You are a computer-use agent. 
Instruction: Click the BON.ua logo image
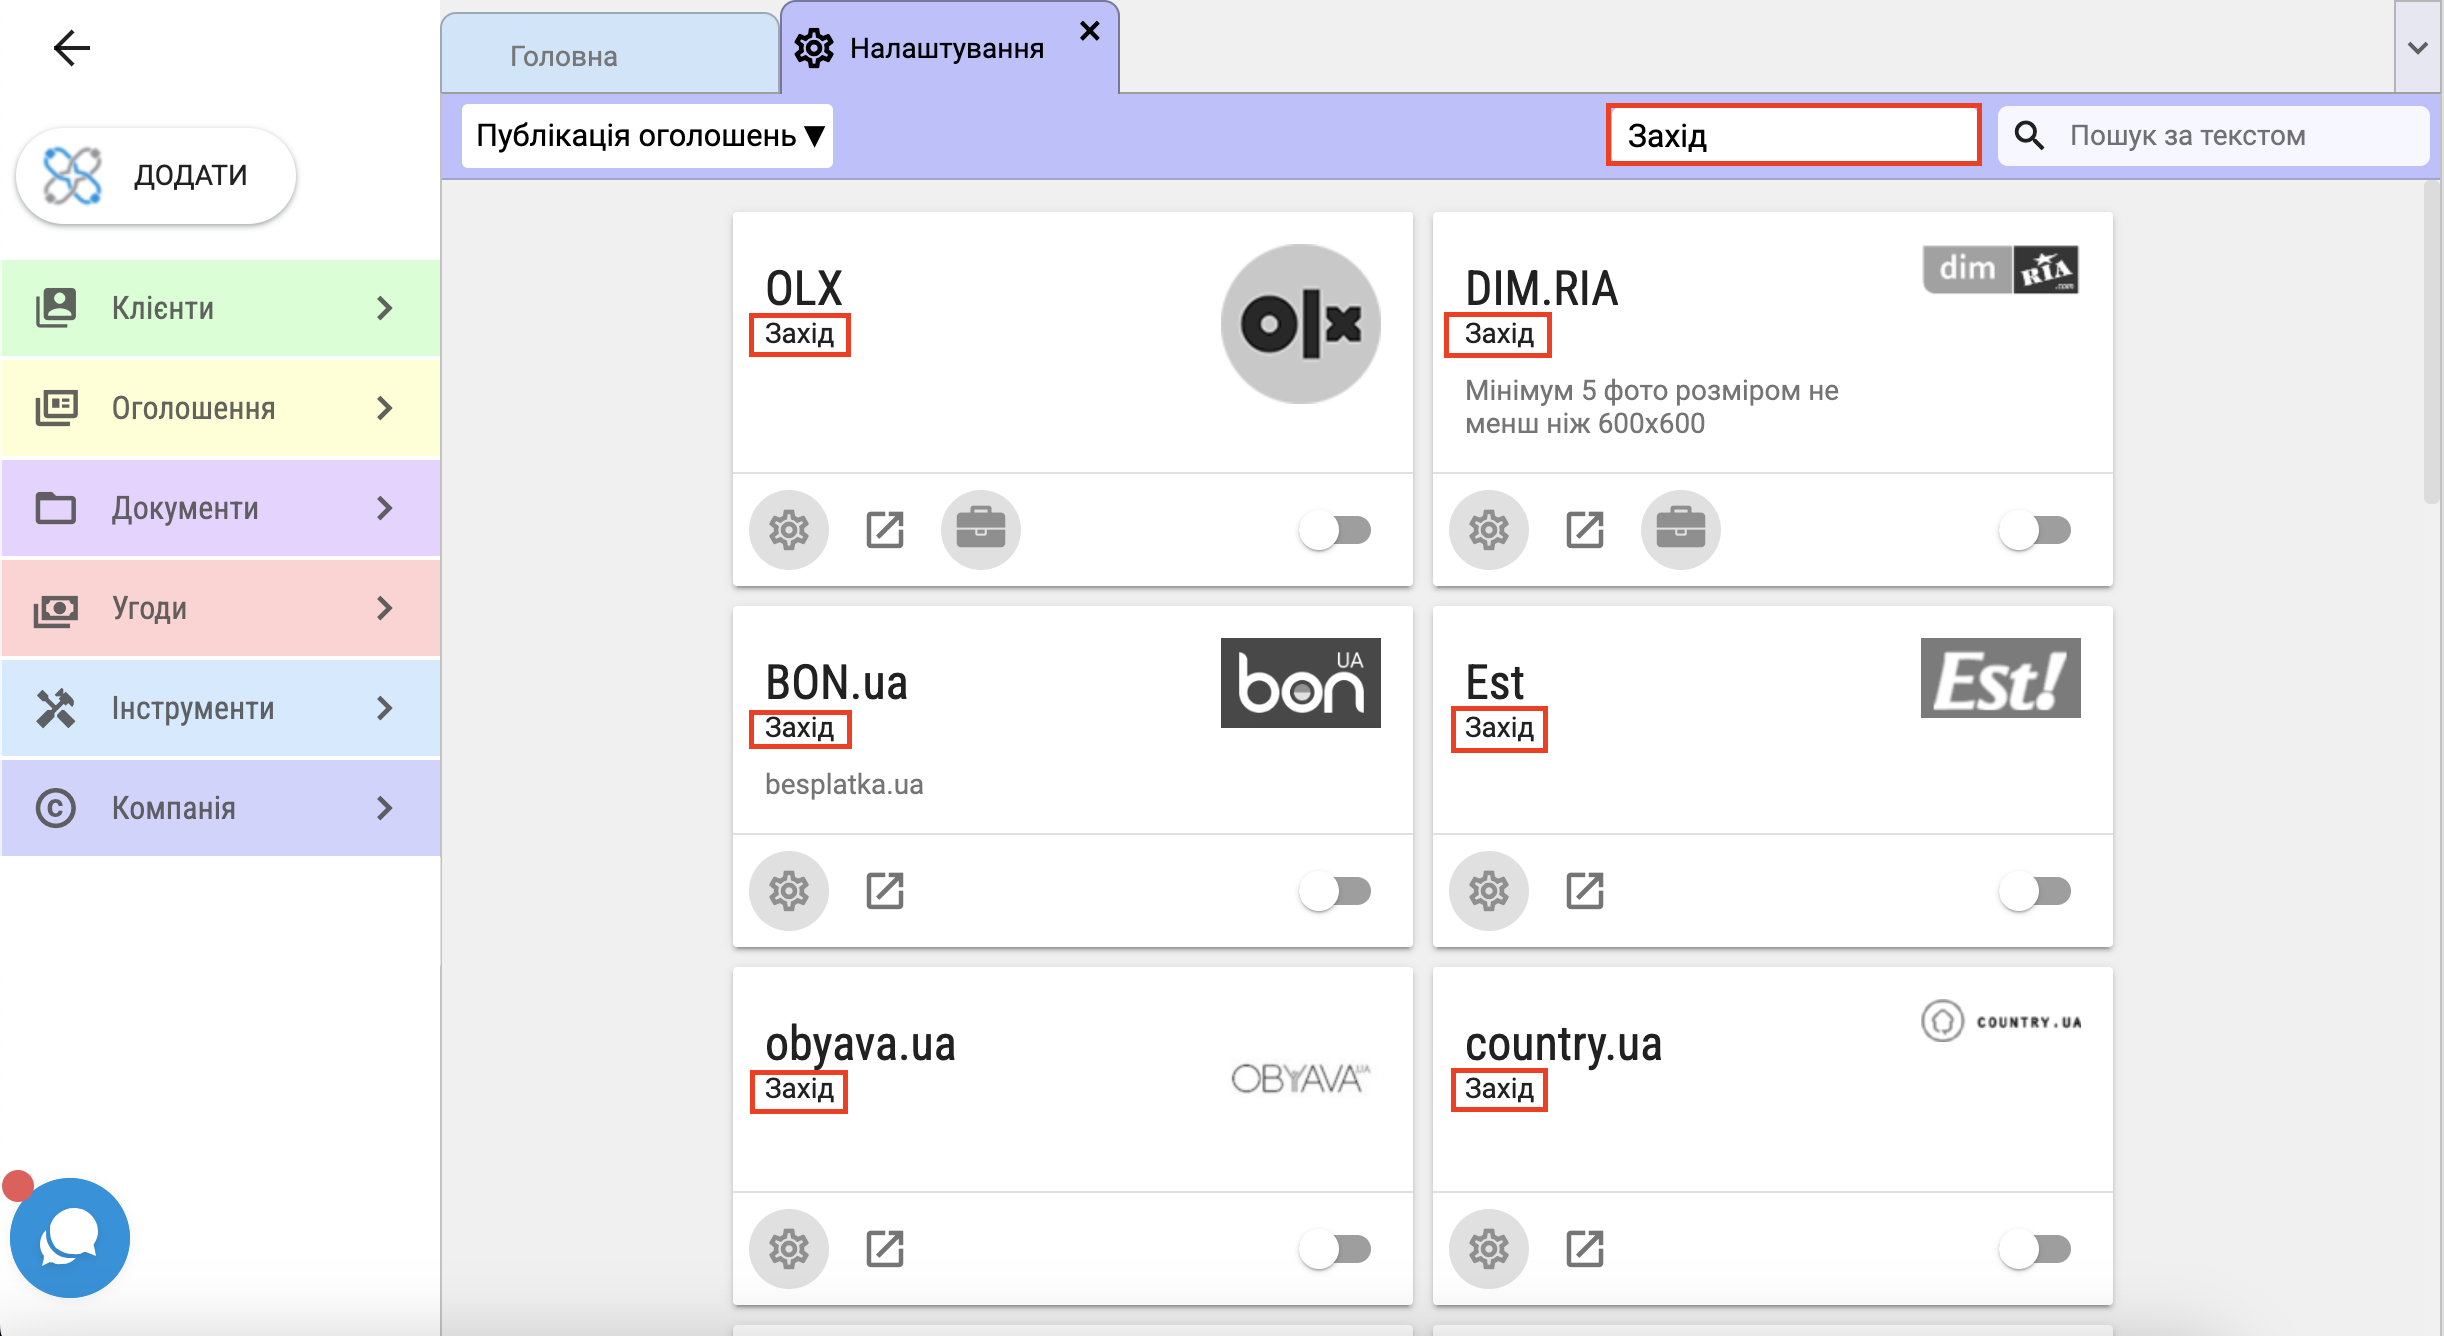(x=1301, y=683)
